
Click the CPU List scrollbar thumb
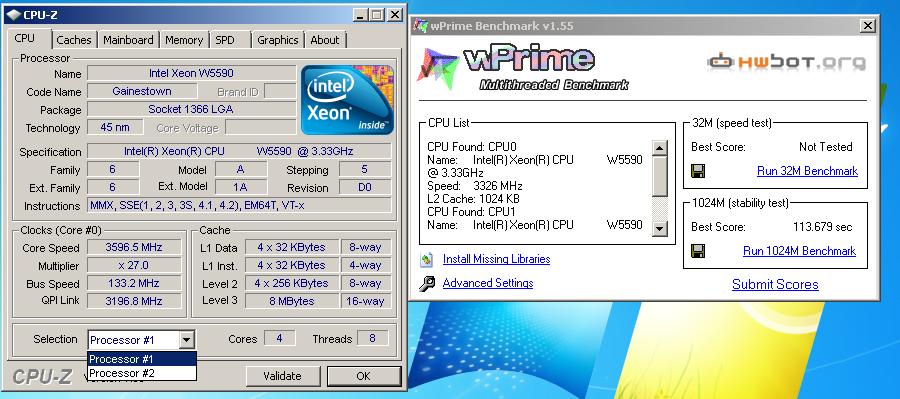[x=660, y=176]
